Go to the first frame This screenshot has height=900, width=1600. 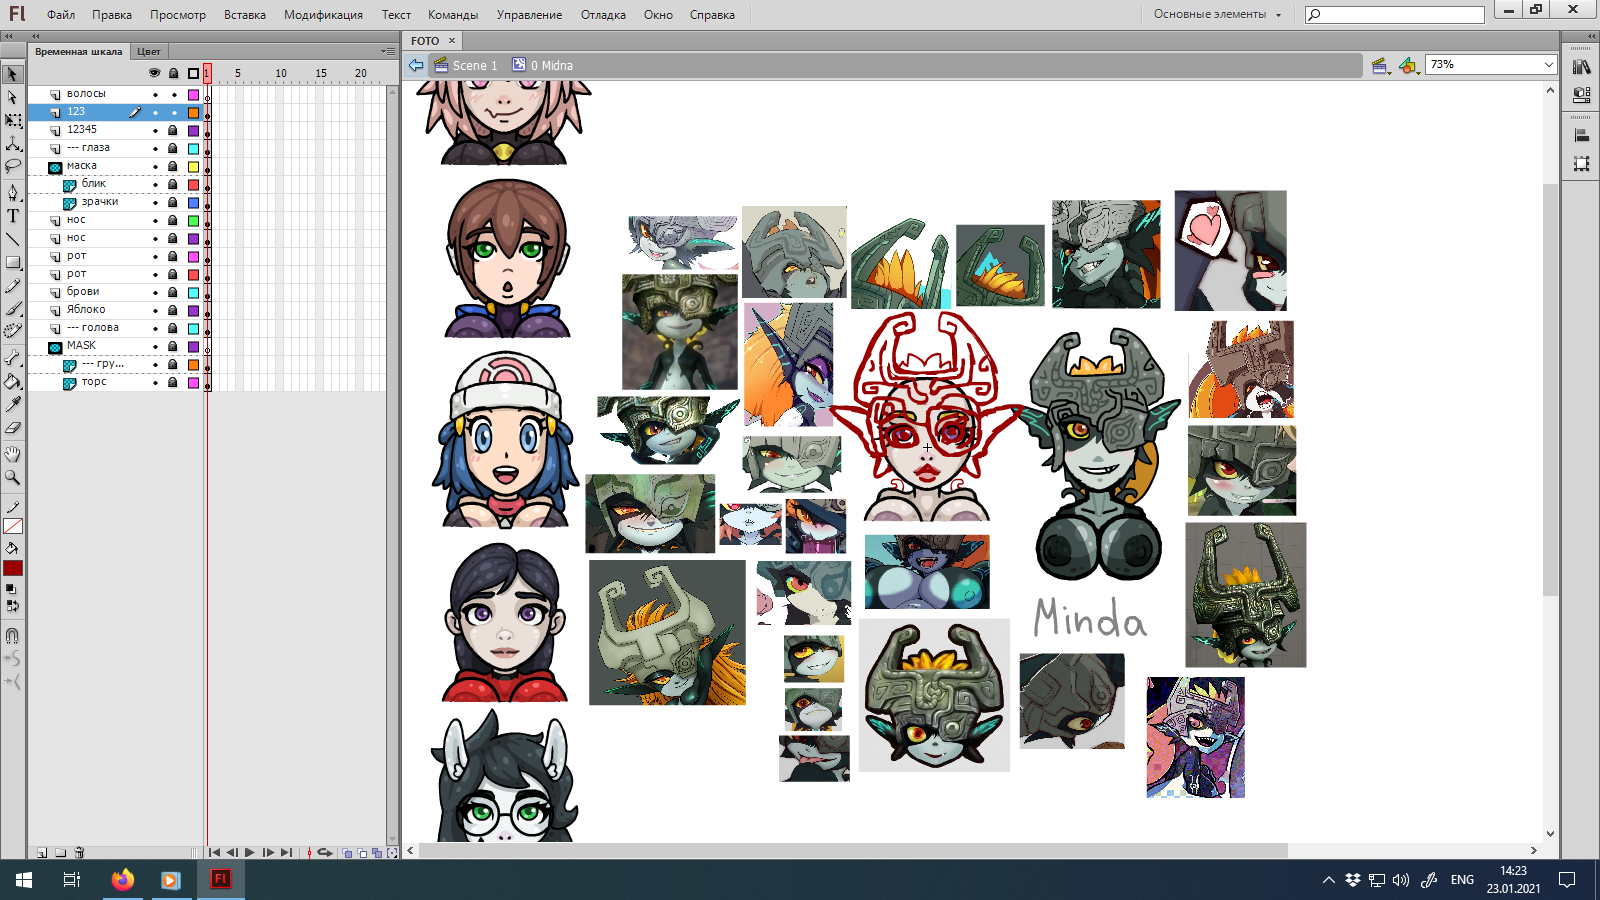[x=214, y=853]
